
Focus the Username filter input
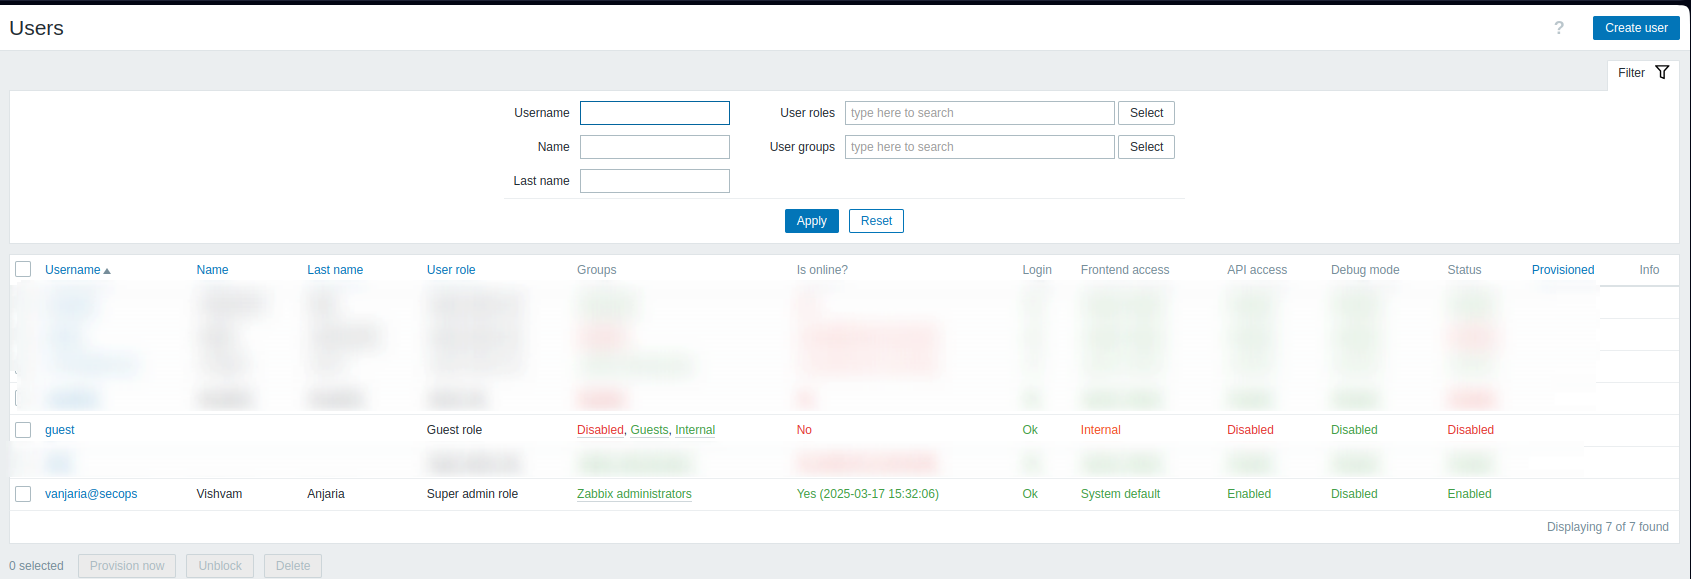pos(655,113)
